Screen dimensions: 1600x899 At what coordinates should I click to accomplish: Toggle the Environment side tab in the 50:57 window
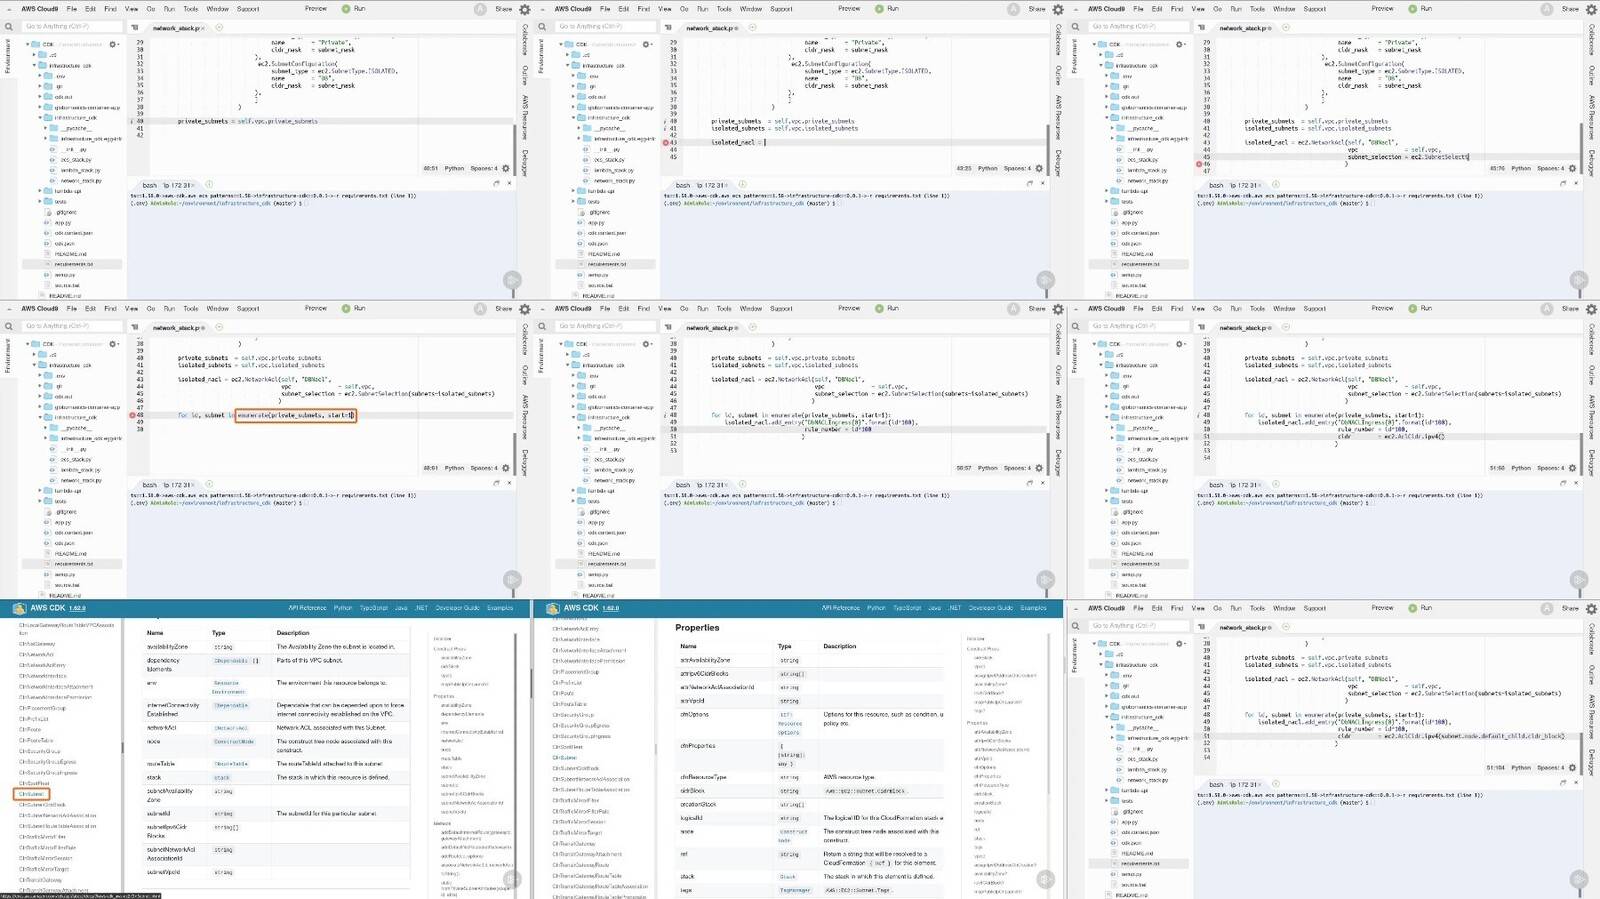[542, 356]
